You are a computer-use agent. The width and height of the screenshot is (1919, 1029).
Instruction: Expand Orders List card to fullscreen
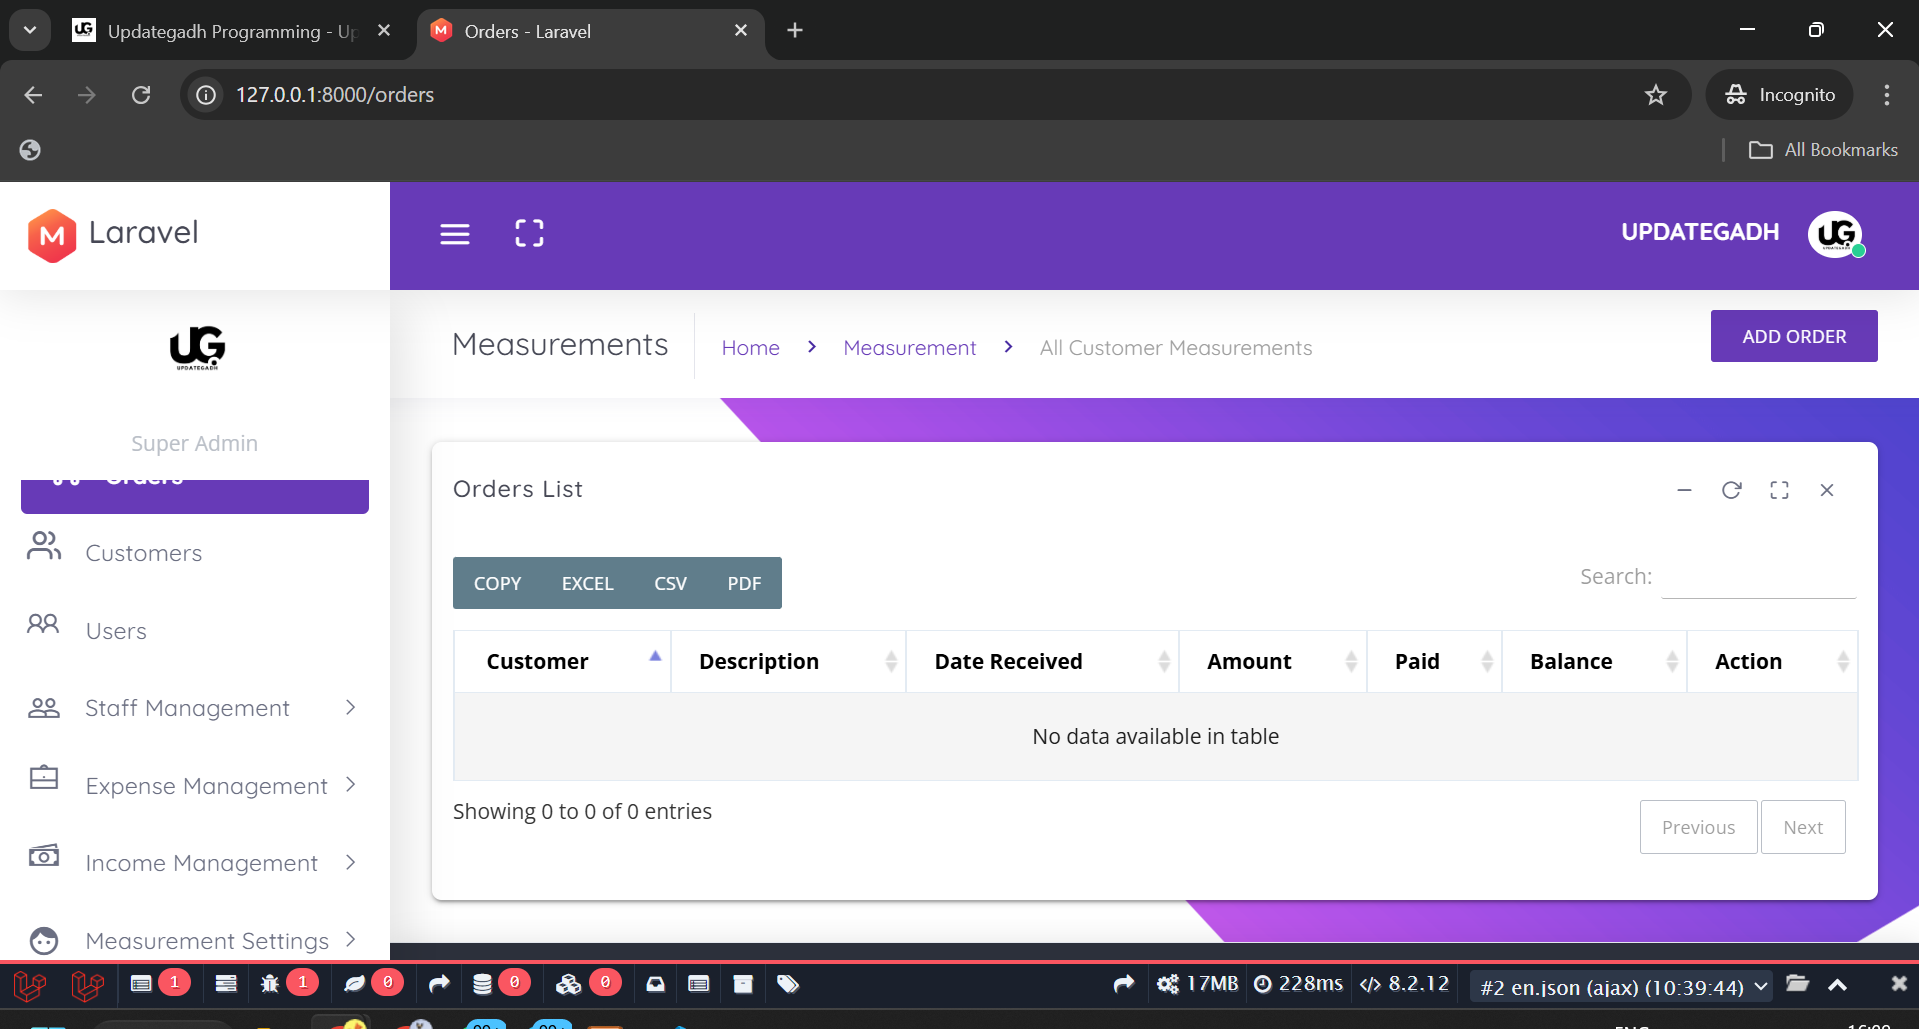[1779, 490]
